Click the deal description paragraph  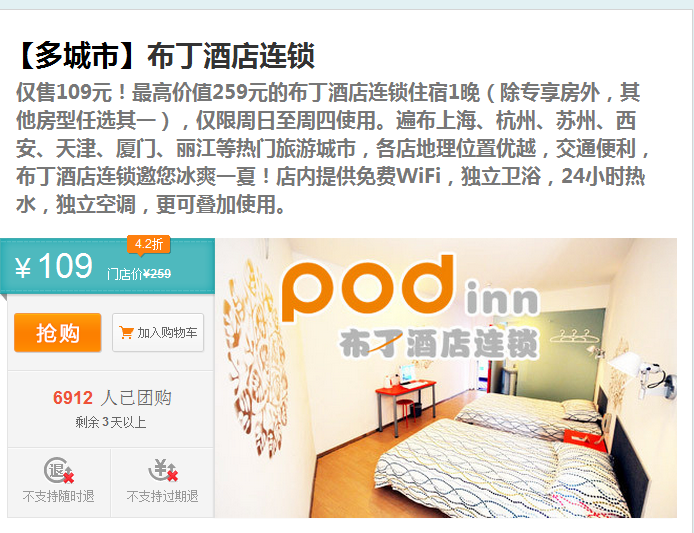point(333,148)
